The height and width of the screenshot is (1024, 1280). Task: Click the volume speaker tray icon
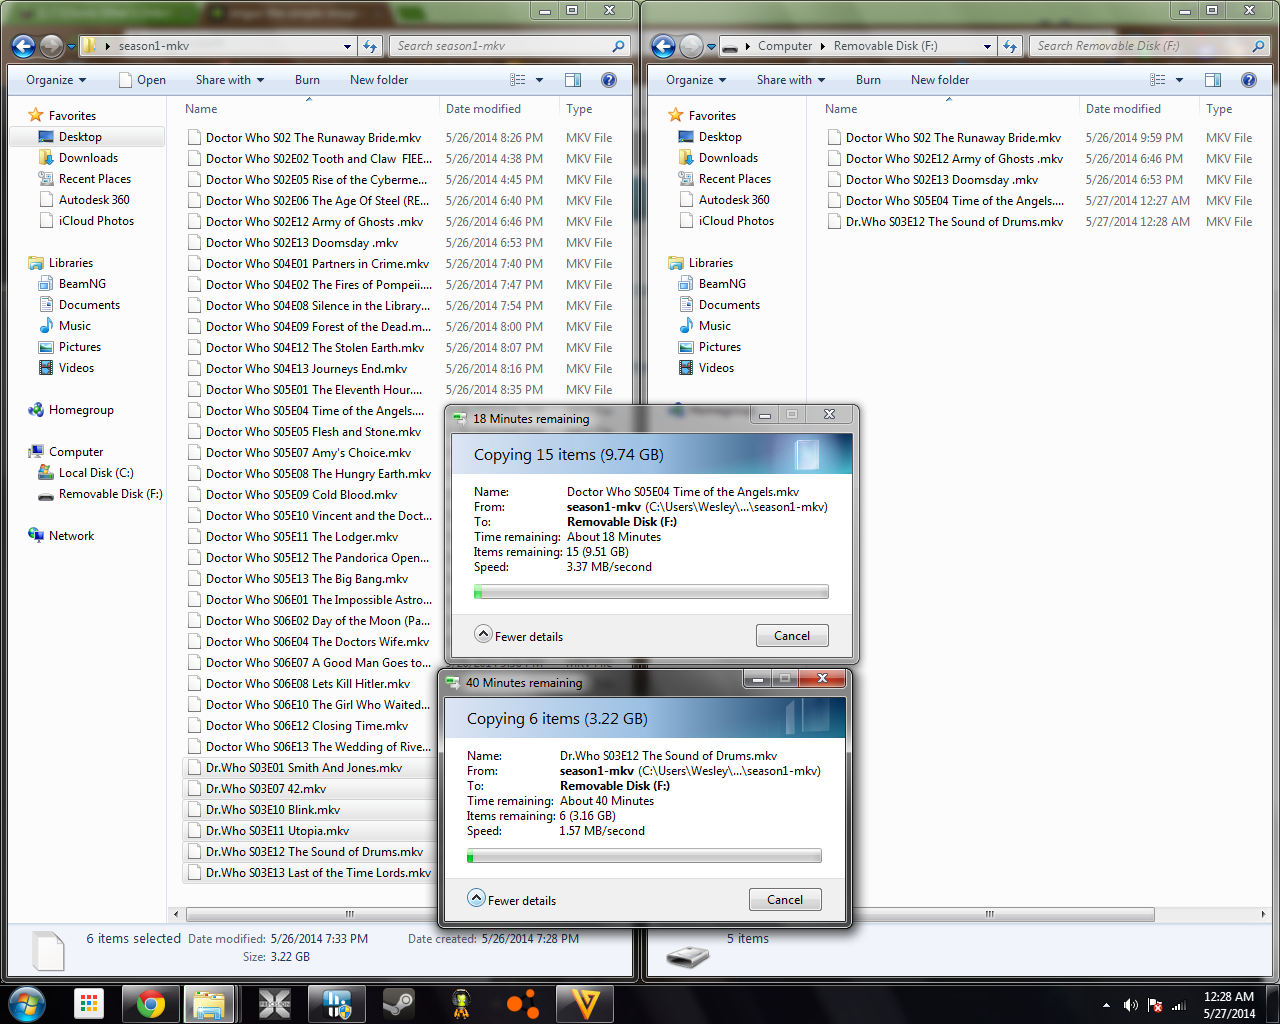[x=1131, y=1005]
